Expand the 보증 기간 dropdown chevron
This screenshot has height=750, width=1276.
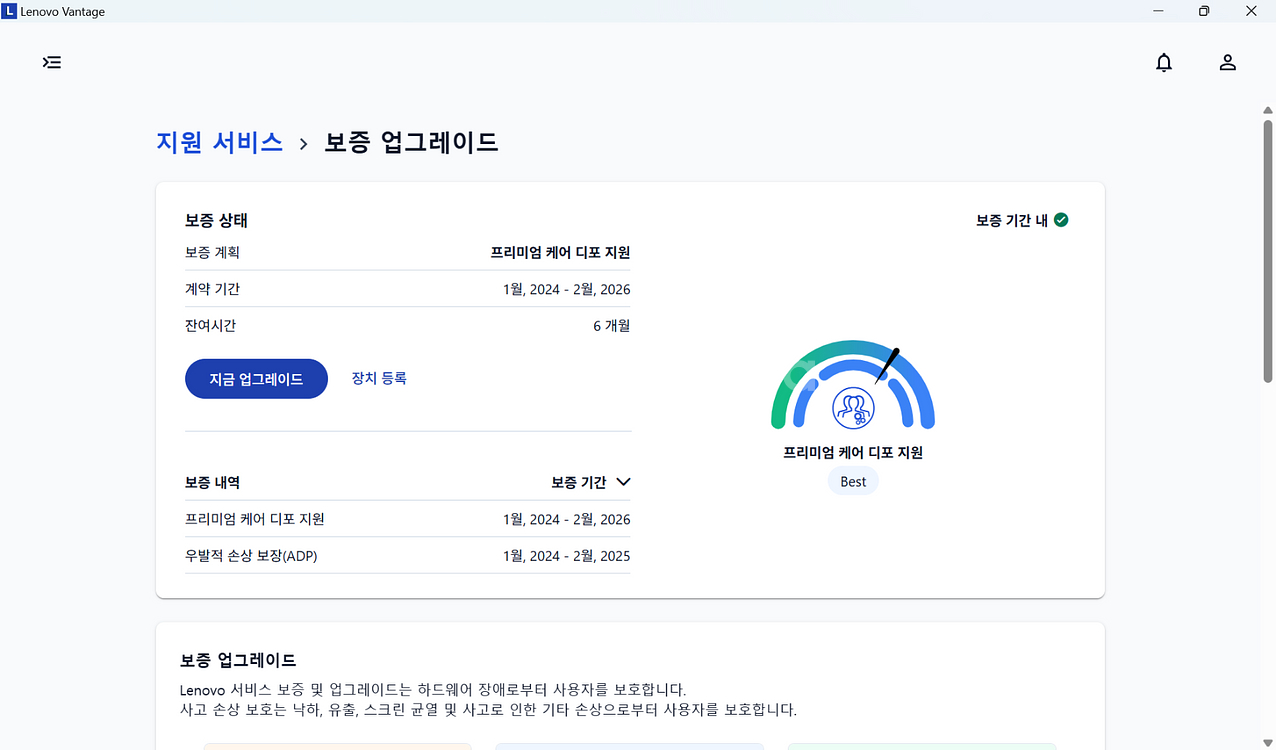[x=623, y=482]
